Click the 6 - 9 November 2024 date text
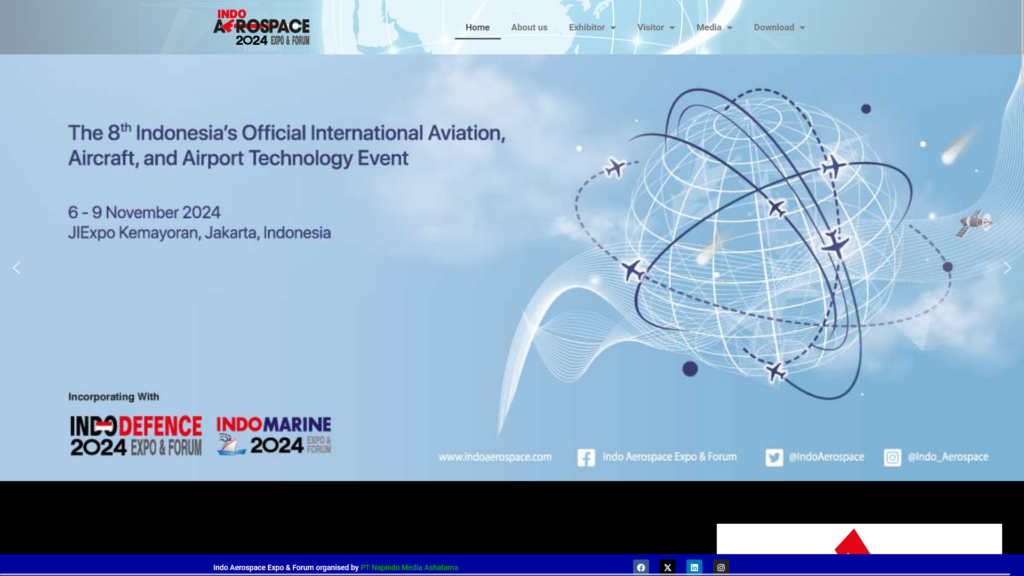Screen dimensions: 1024x576 pyautogui.click(x=144, y=212)
